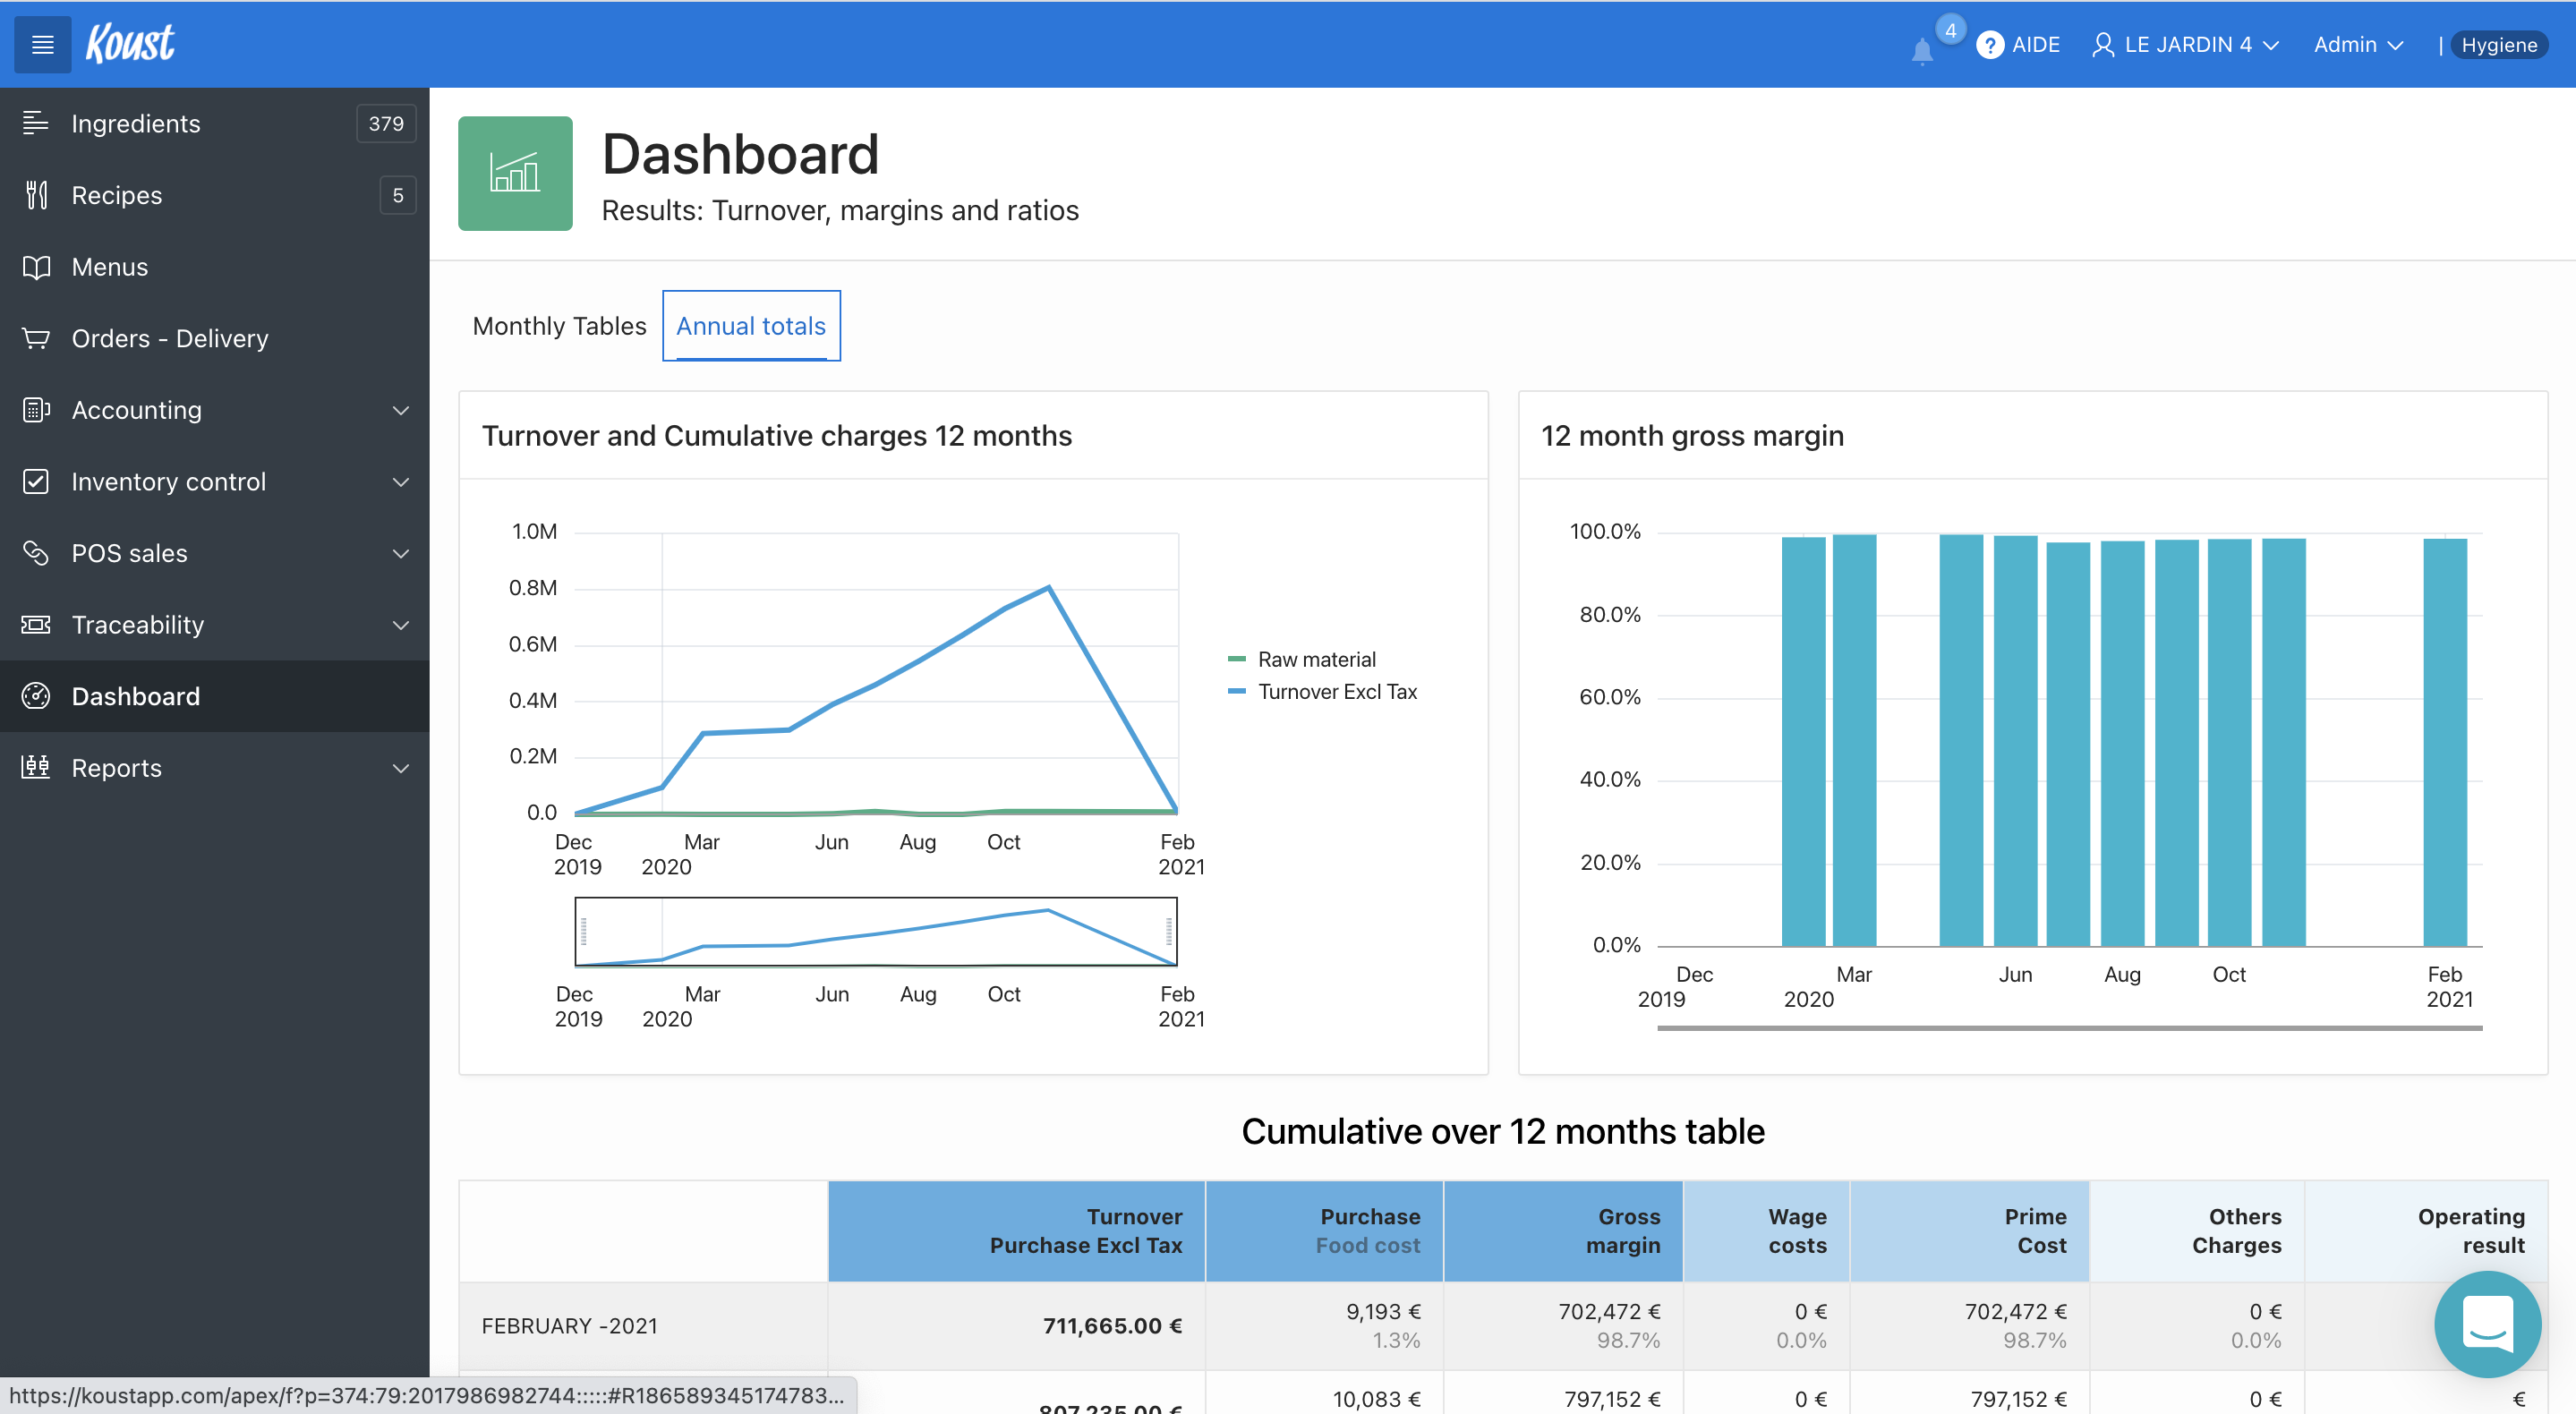Viewport: 2576px width, 1414px height.
Task: Click the Recipes fork-and-knife icon
Action: pos(36,195)
